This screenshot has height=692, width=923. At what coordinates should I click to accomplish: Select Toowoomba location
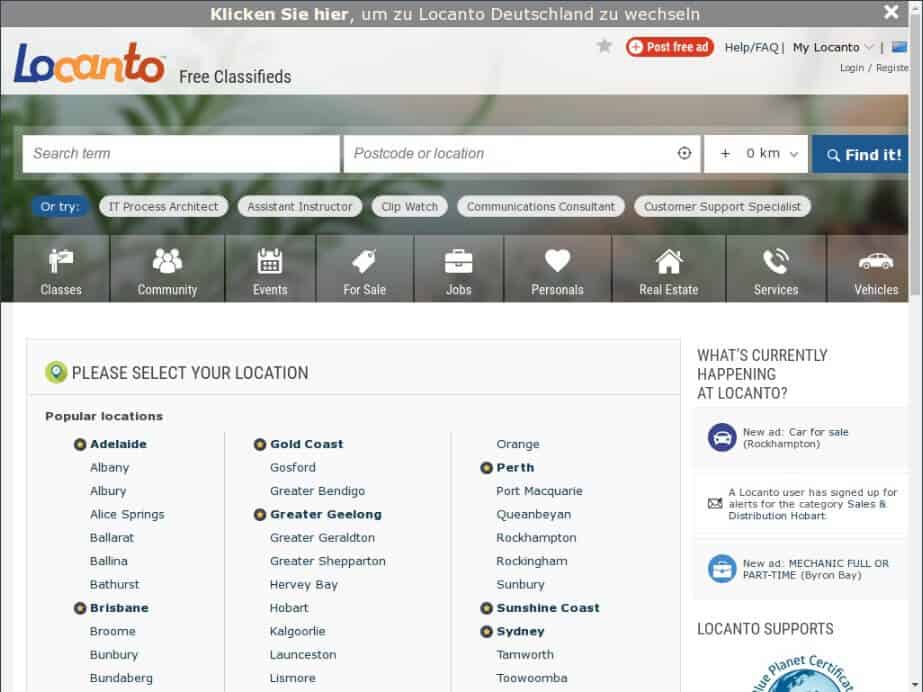click(x=532, y=678)
